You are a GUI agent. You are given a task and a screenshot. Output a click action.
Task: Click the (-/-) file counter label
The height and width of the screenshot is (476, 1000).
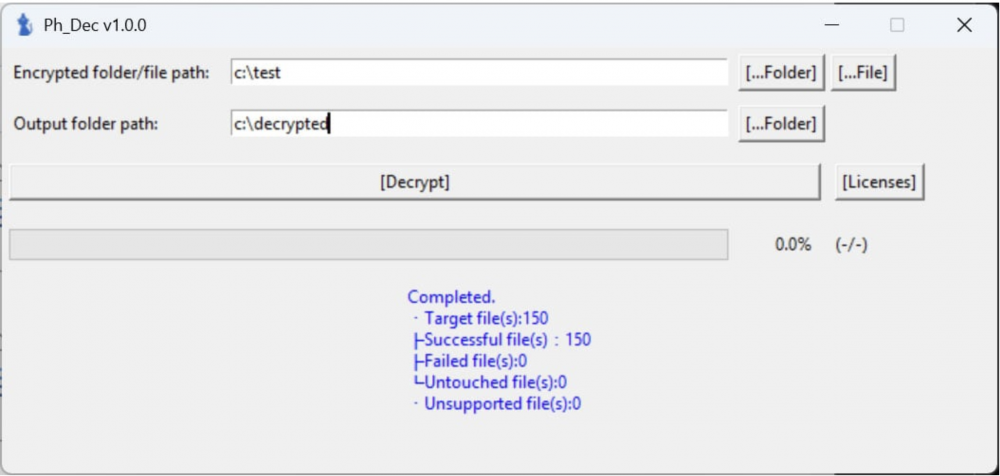(851, 244)
